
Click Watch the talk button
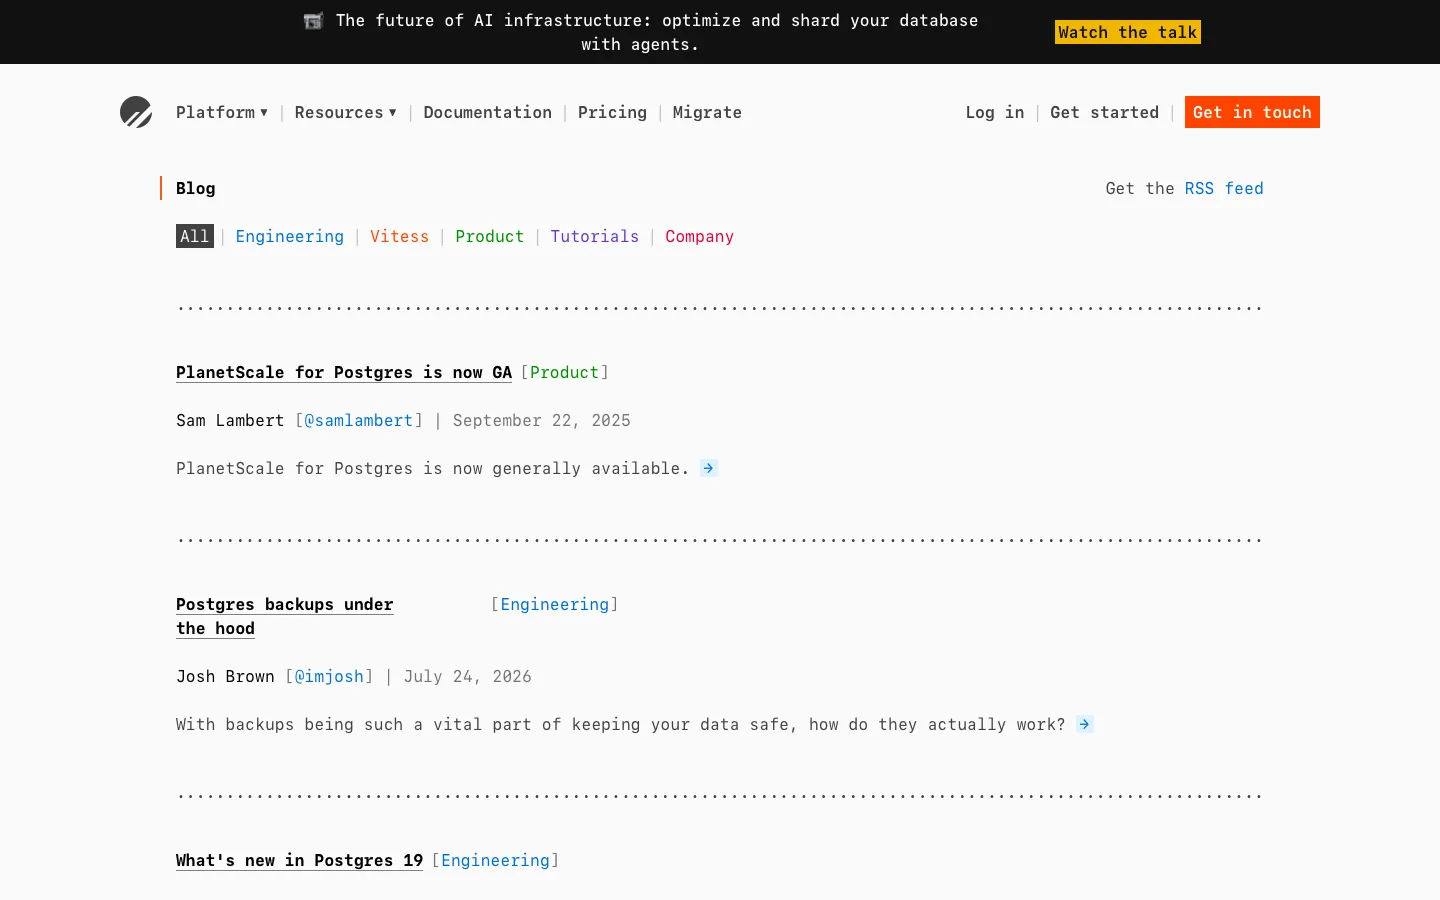(x=1128, y=32)
